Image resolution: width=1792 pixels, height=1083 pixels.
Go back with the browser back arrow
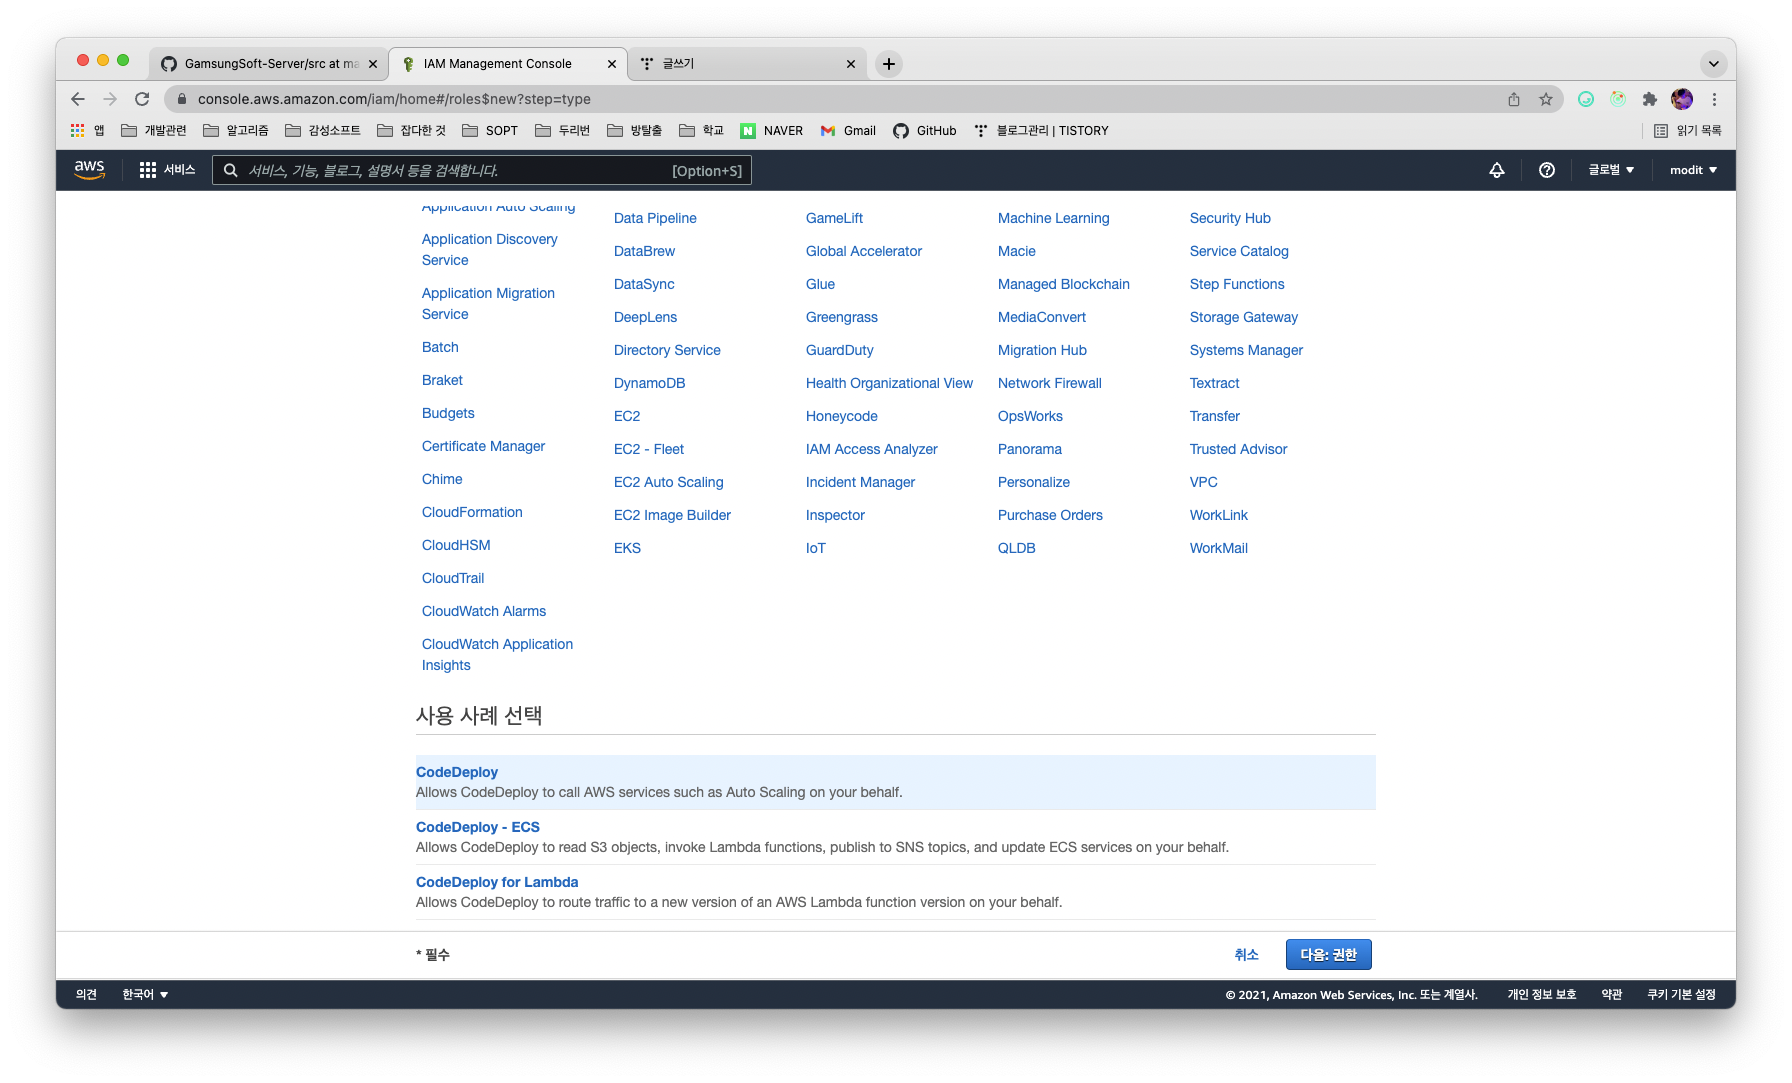click(78, 99)
